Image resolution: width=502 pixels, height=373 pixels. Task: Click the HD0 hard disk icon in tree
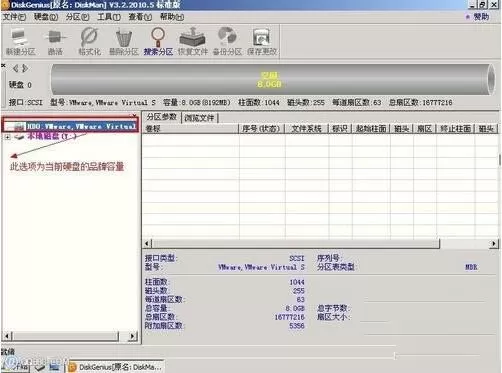pos(19,126)
